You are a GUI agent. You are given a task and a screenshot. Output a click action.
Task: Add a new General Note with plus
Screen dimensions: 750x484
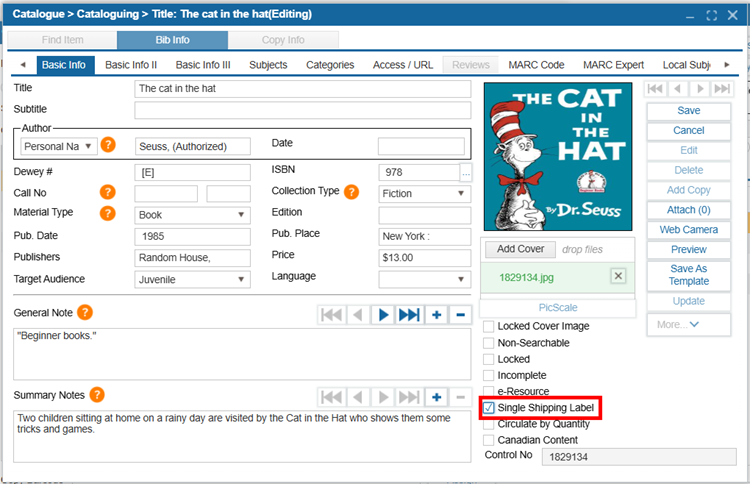[435, 315]
